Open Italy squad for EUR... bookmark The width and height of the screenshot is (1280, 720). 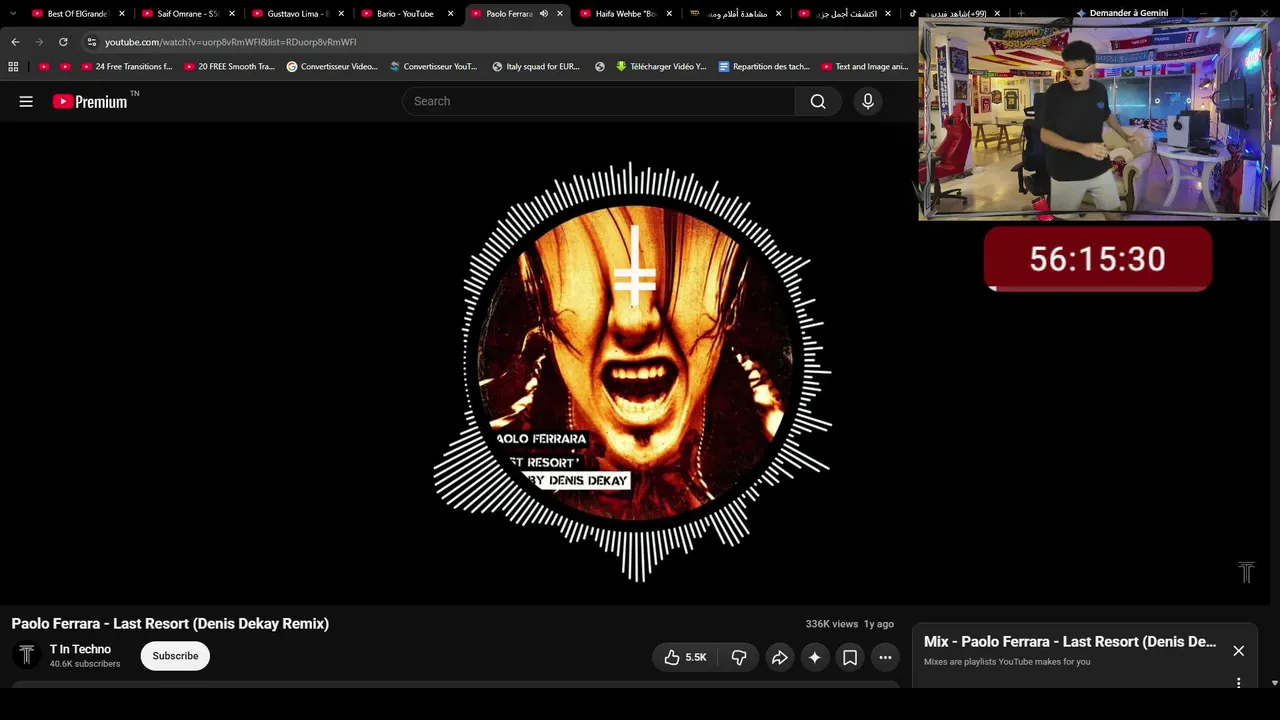pyautogui.click(x=536, y=67)
